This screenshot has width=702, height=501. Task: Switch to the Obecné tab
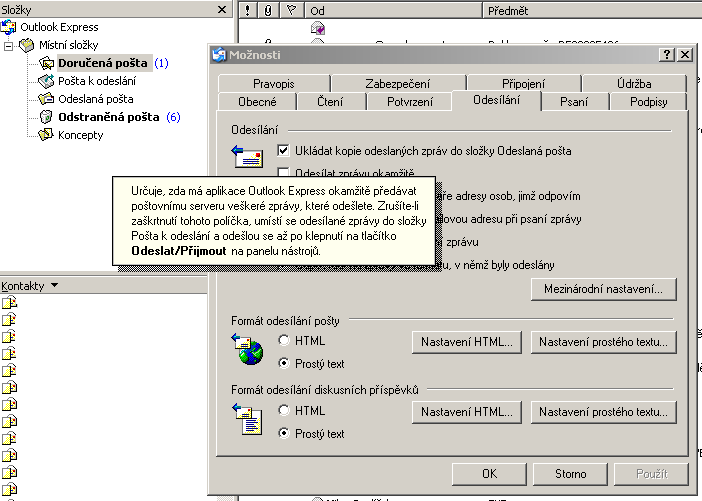pyautogui.click(x=257, y=102)
